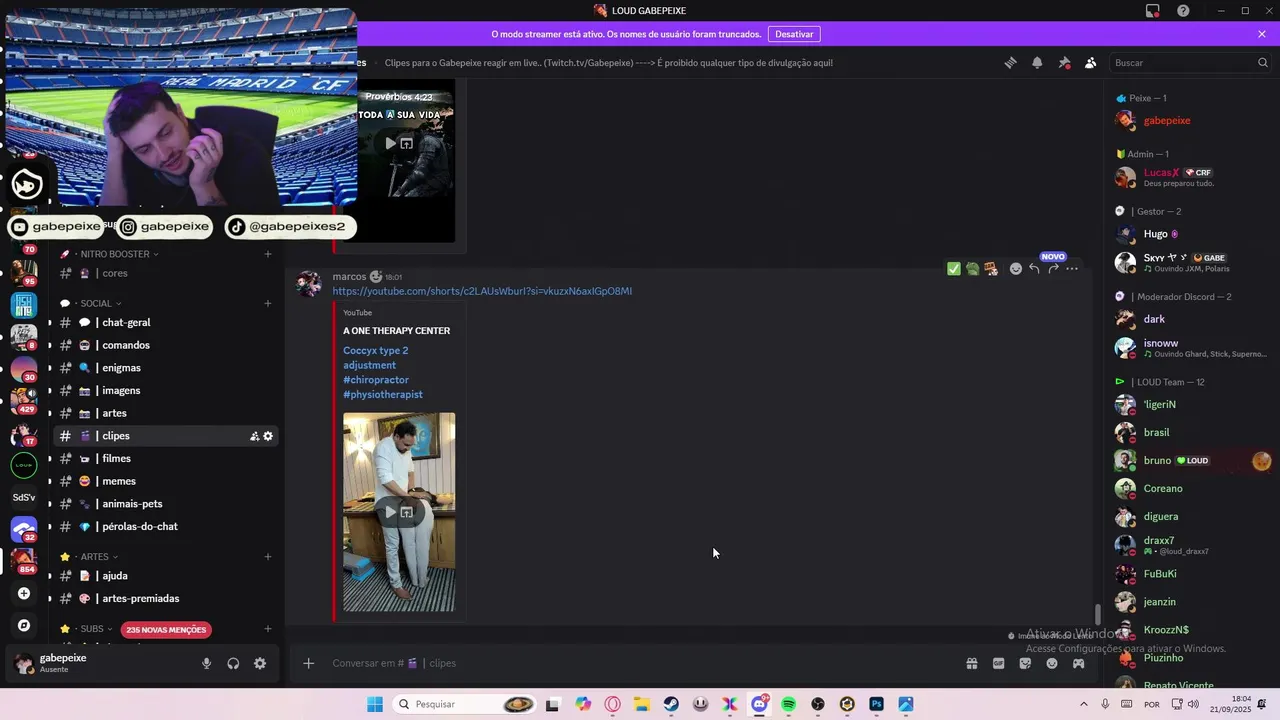Open notification settings bell icon
Image resolution: width=1280 pixels, height=720 pixels.
tap(1037, 63)
